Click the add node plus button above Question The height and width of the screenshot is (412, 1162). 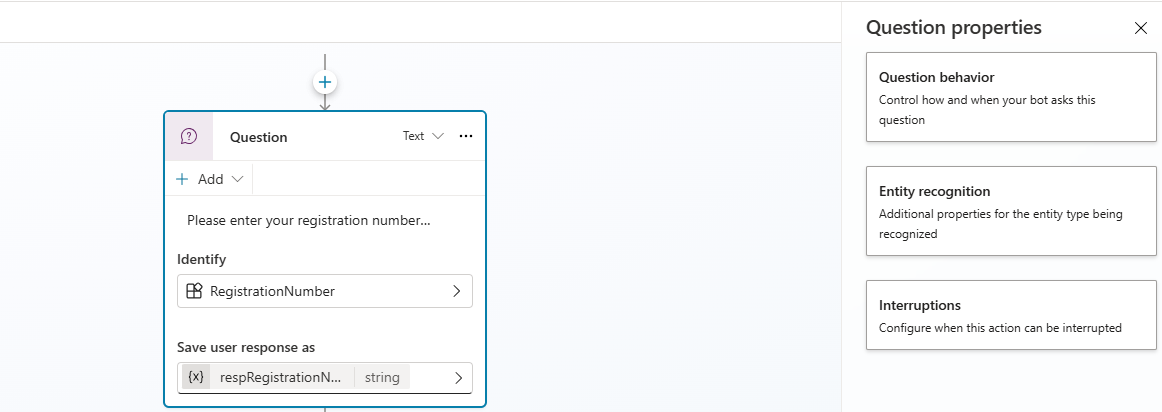[x=325, y=82]
